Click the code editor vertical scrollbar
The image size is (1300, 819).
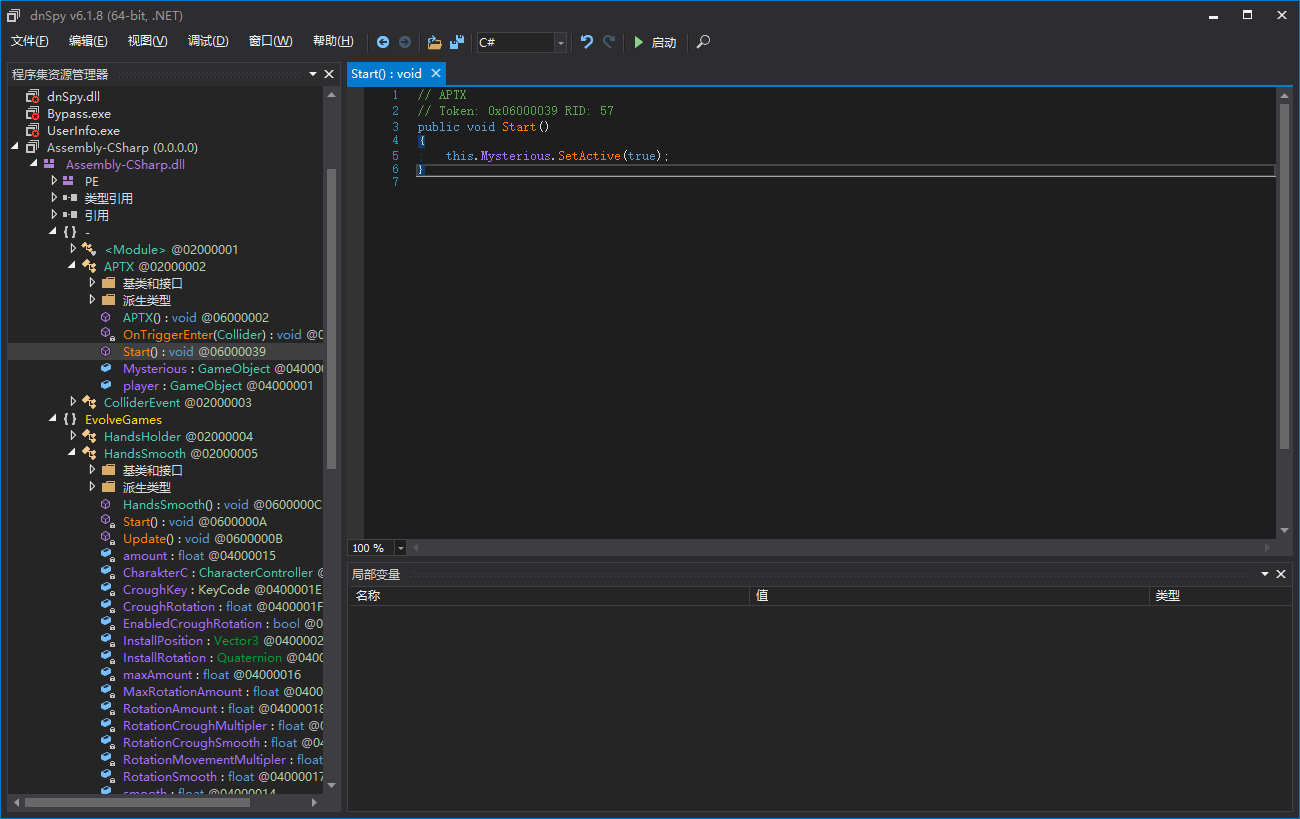(x=1285, y=276)
